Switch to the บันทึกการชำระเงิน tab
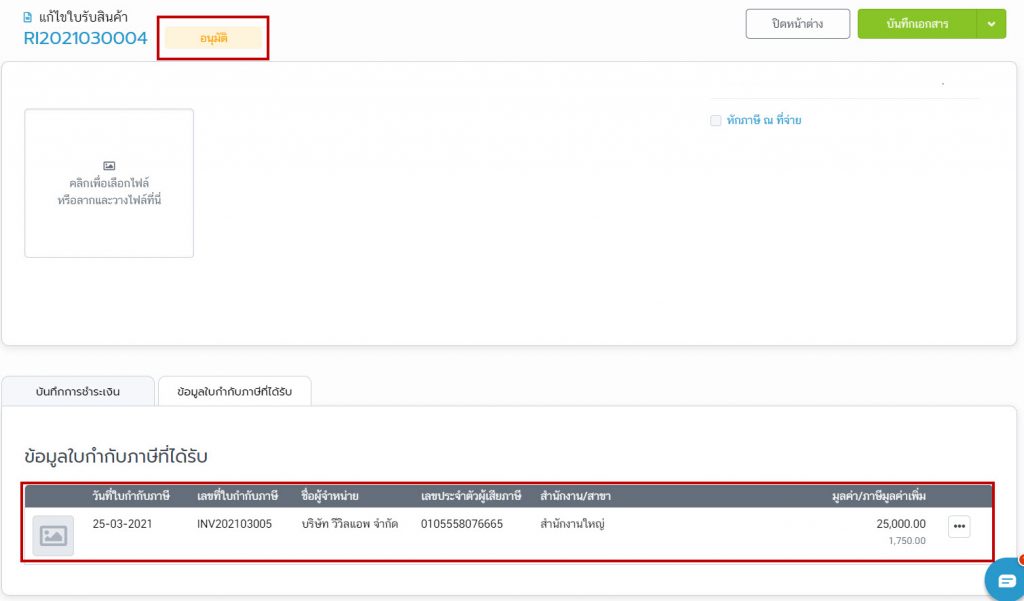The image size is (1024, 601). 78,392
